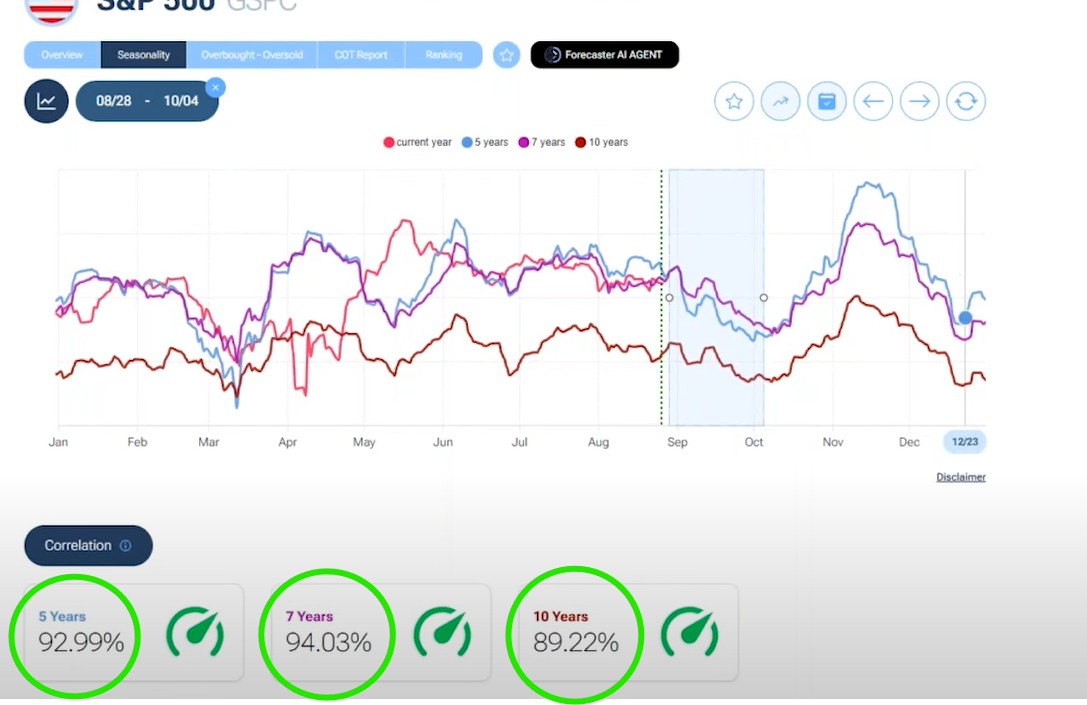1087x705 pixels.
Task: Click the info icon inside Correlation
Action: click(125, 546)
